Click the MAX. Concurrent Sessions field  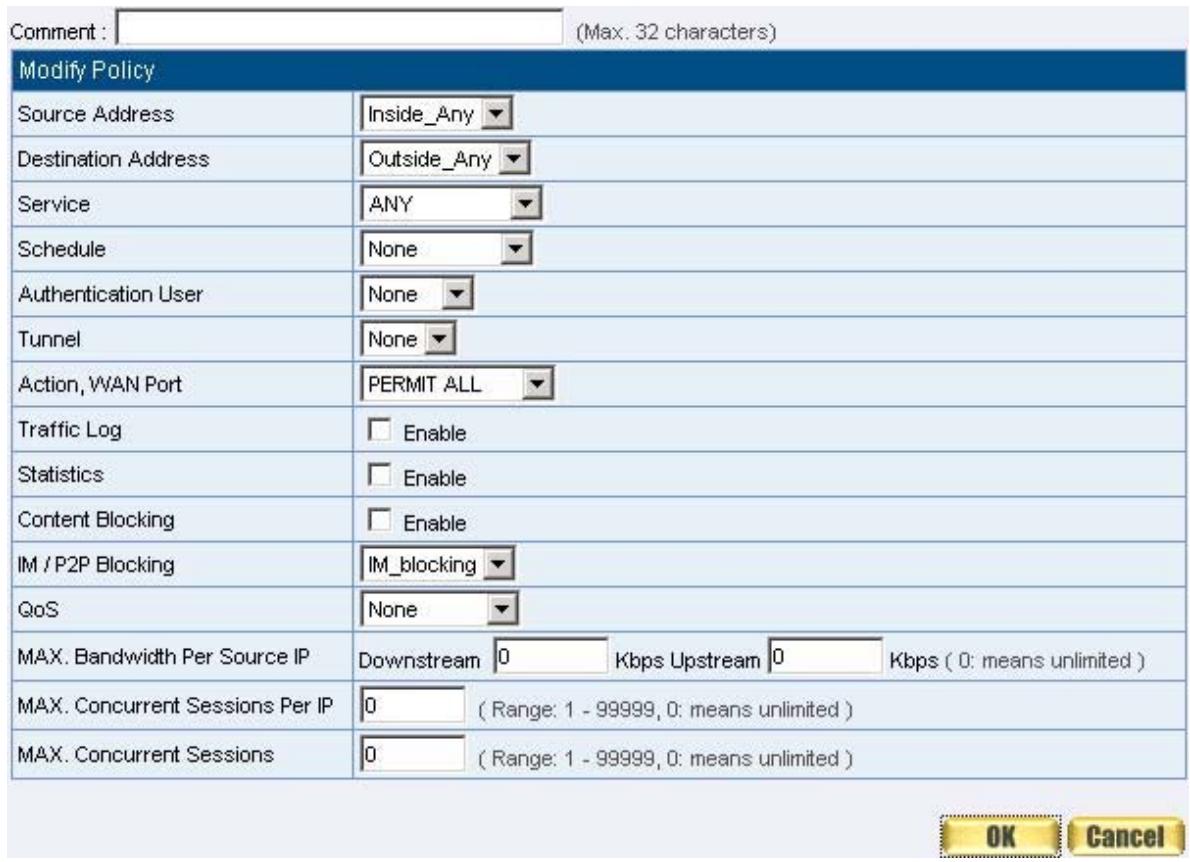click(412, 754)
